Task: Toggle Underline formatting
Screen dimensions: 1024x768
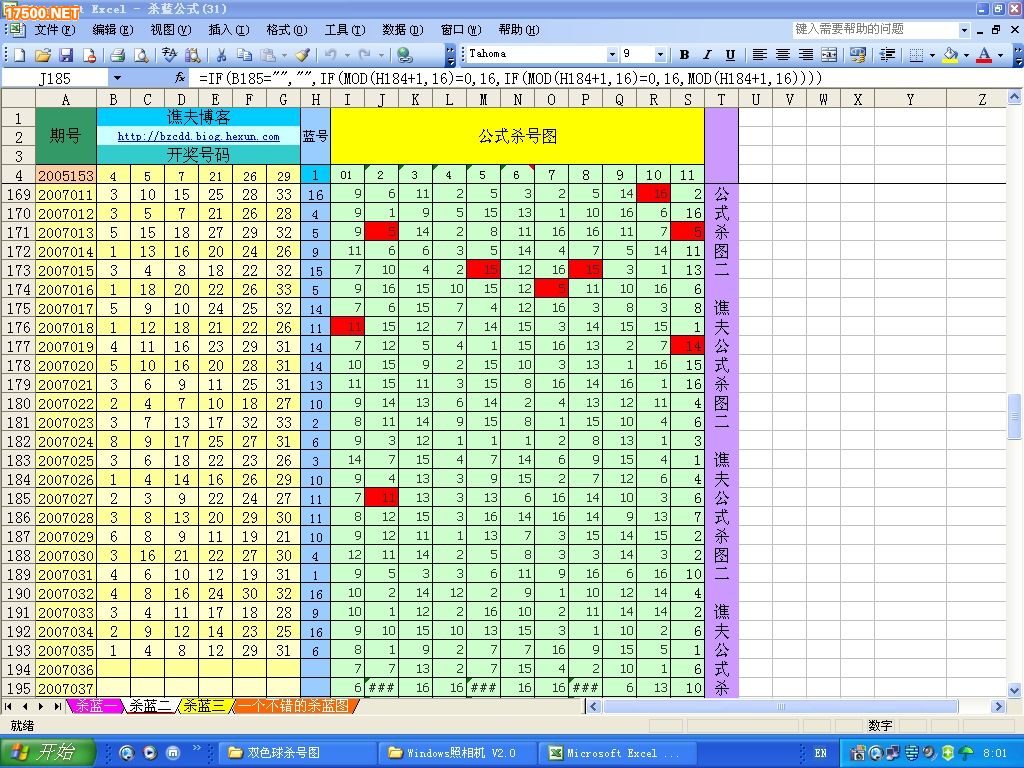Action: pos(730,55)
